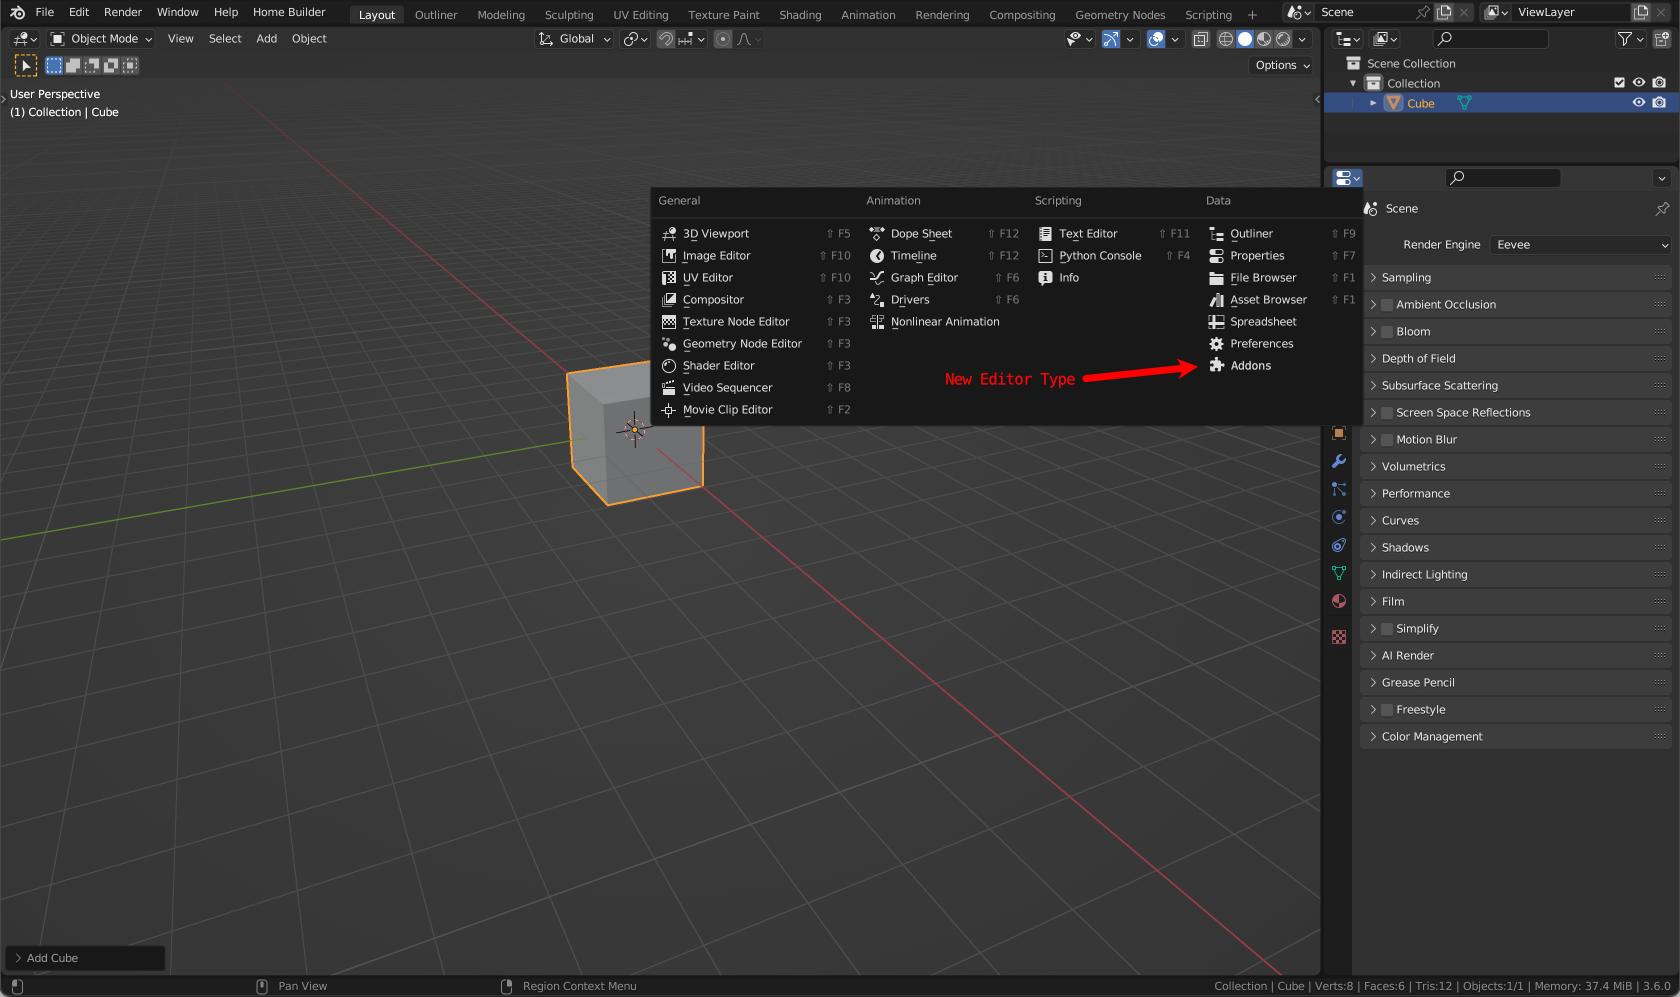Enable Screen Space Reflections checkbox
The height and width of the screenshot is (997, 1680).
[1387, 413]
